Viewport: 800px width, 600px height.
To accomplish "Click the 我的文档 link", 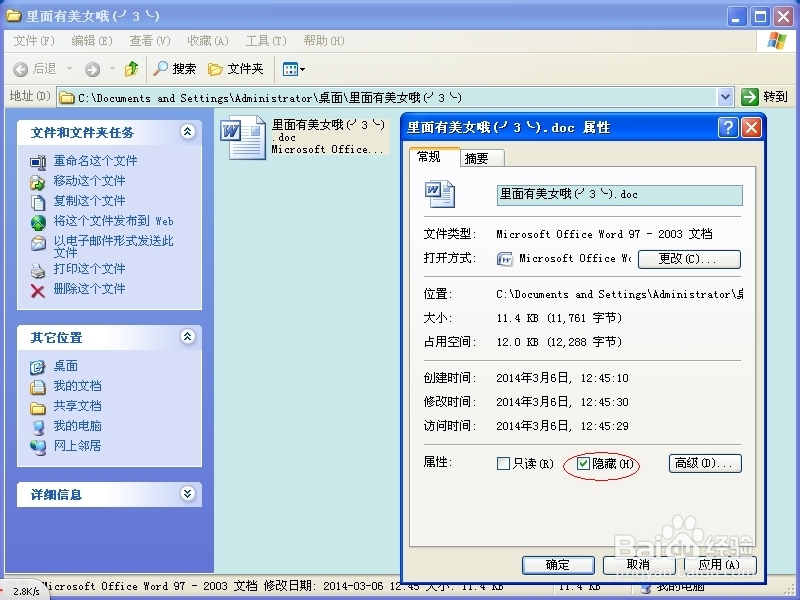I will click(x=78, y=386).
